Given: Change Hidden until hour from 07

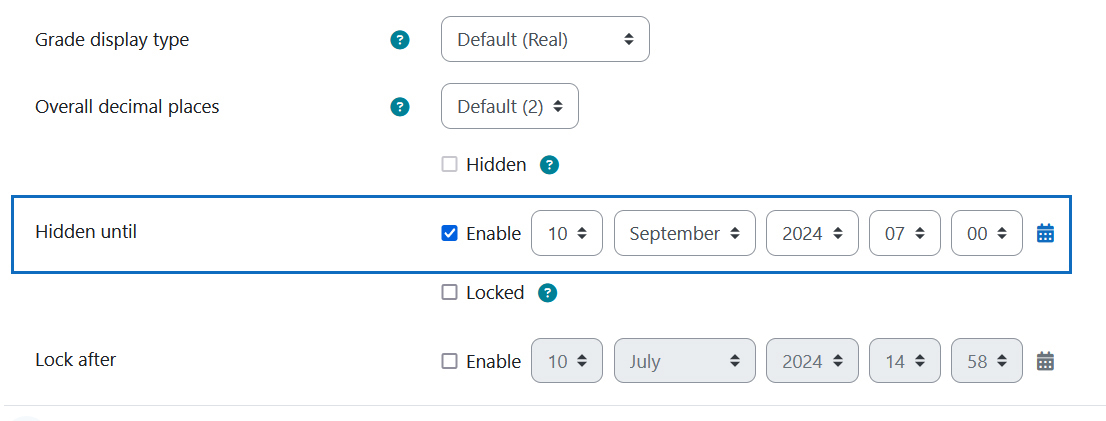Looking at the screenshot, I should (904, 234).
